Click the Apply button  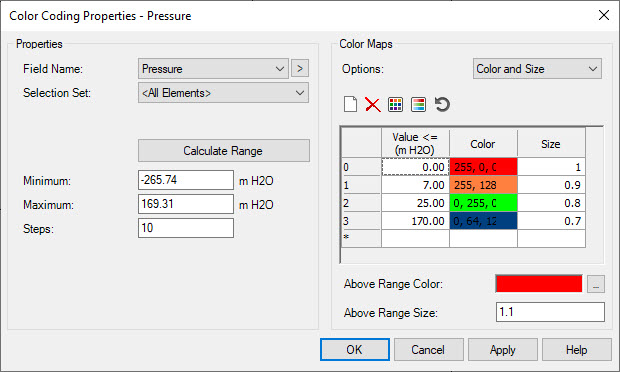(x=503, y=349)
